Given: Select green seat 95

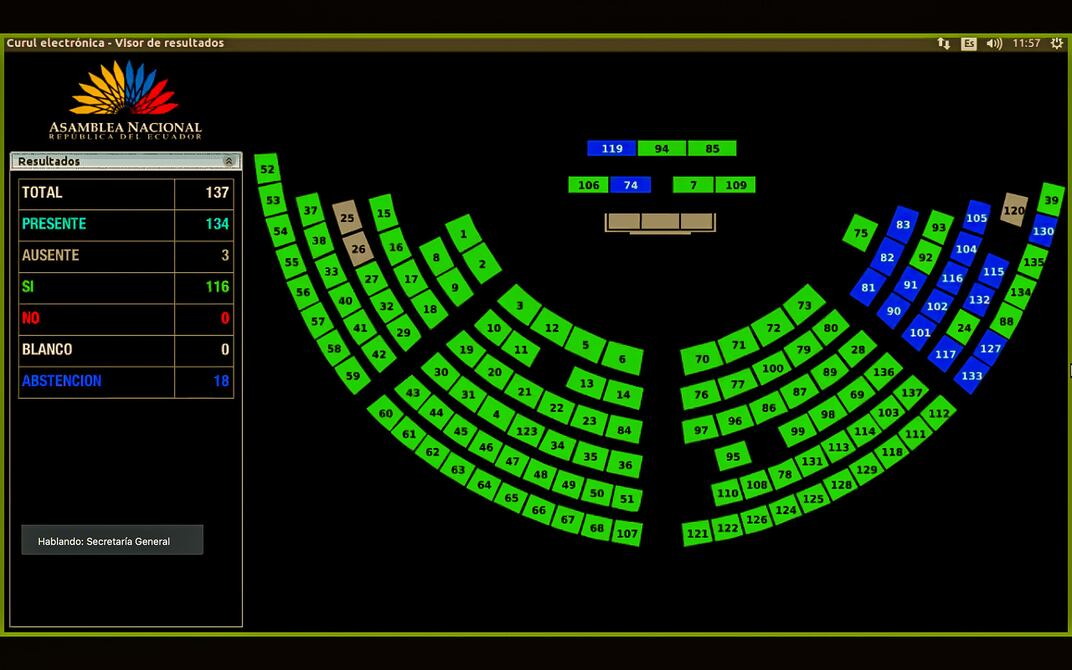Looking at the screenshot, I should coord(733,457).
